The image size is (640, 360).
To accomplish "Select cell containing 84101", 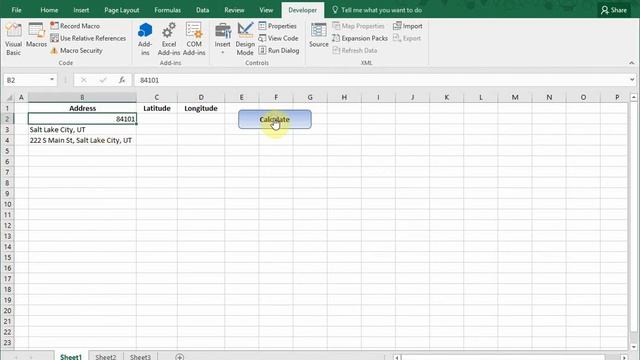I will 82,119.
